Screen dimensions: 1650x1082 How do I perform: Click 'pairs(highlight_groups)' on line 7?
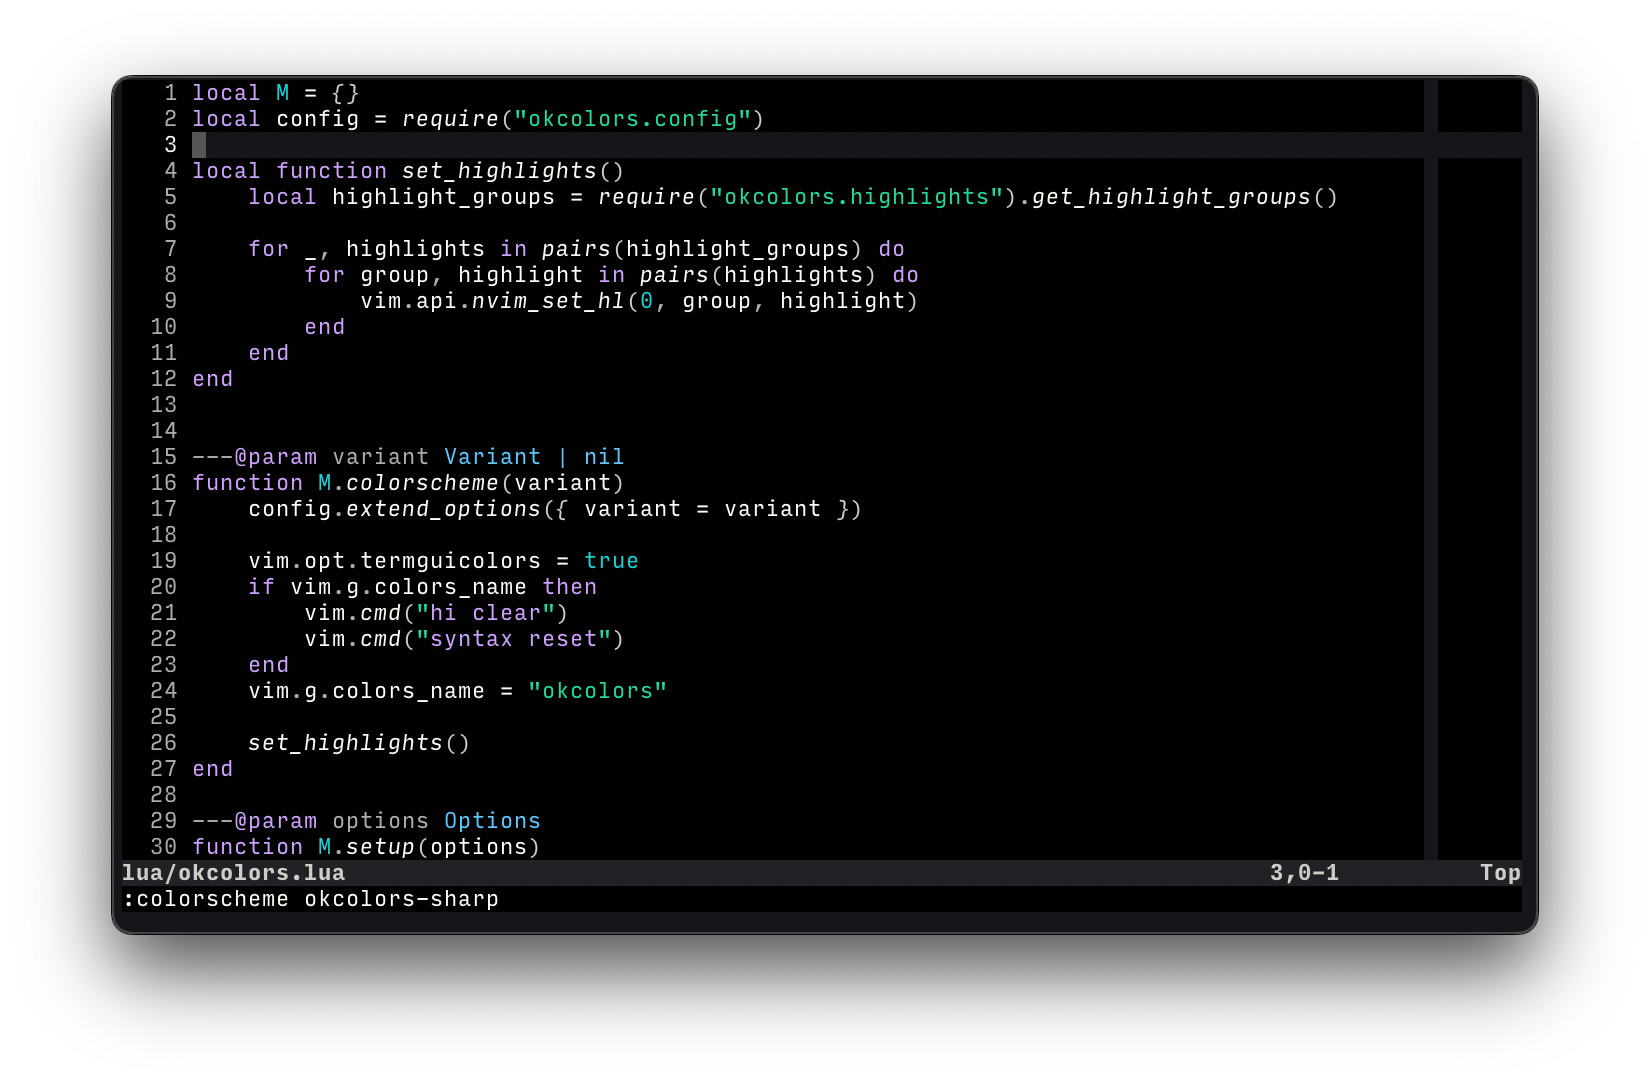[x=702, y=249]
